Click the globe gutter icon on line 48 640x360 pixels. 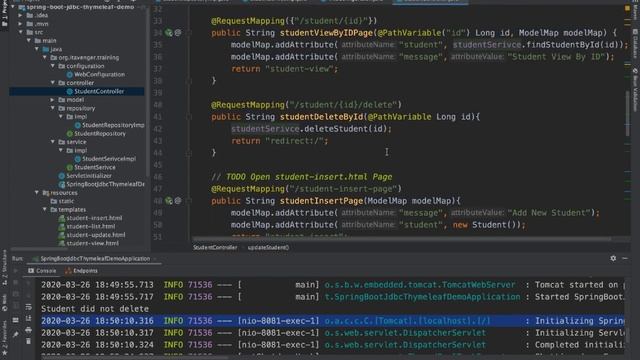(178, 200)
